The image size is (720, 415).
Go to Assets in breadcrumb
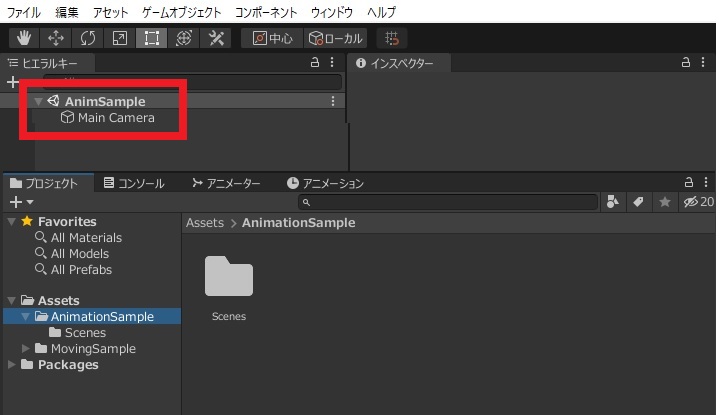tap(205, 223)
